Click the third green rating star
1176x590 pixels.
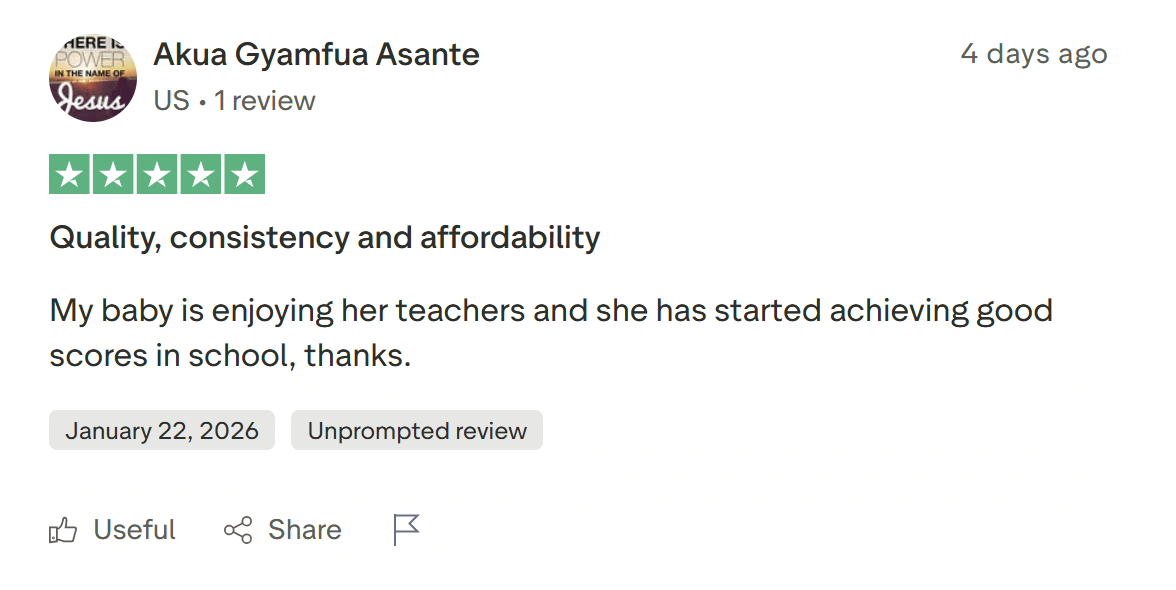[x=157, y=174]
